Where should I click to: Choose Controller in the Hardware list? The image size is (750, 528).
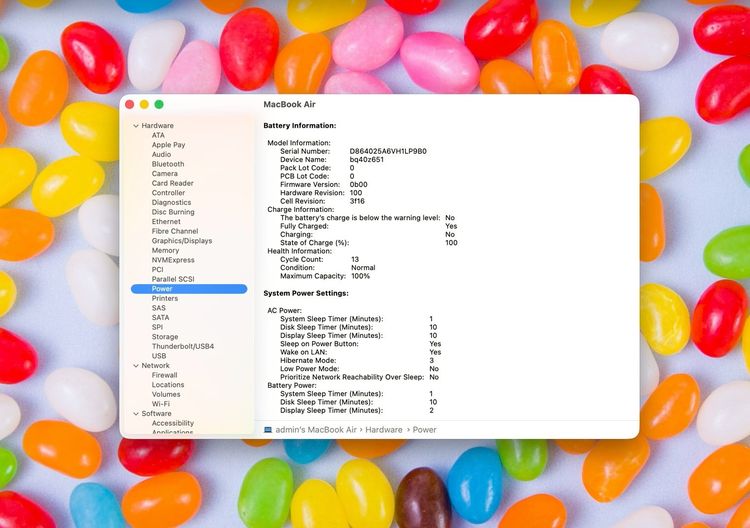pos(168,193)
